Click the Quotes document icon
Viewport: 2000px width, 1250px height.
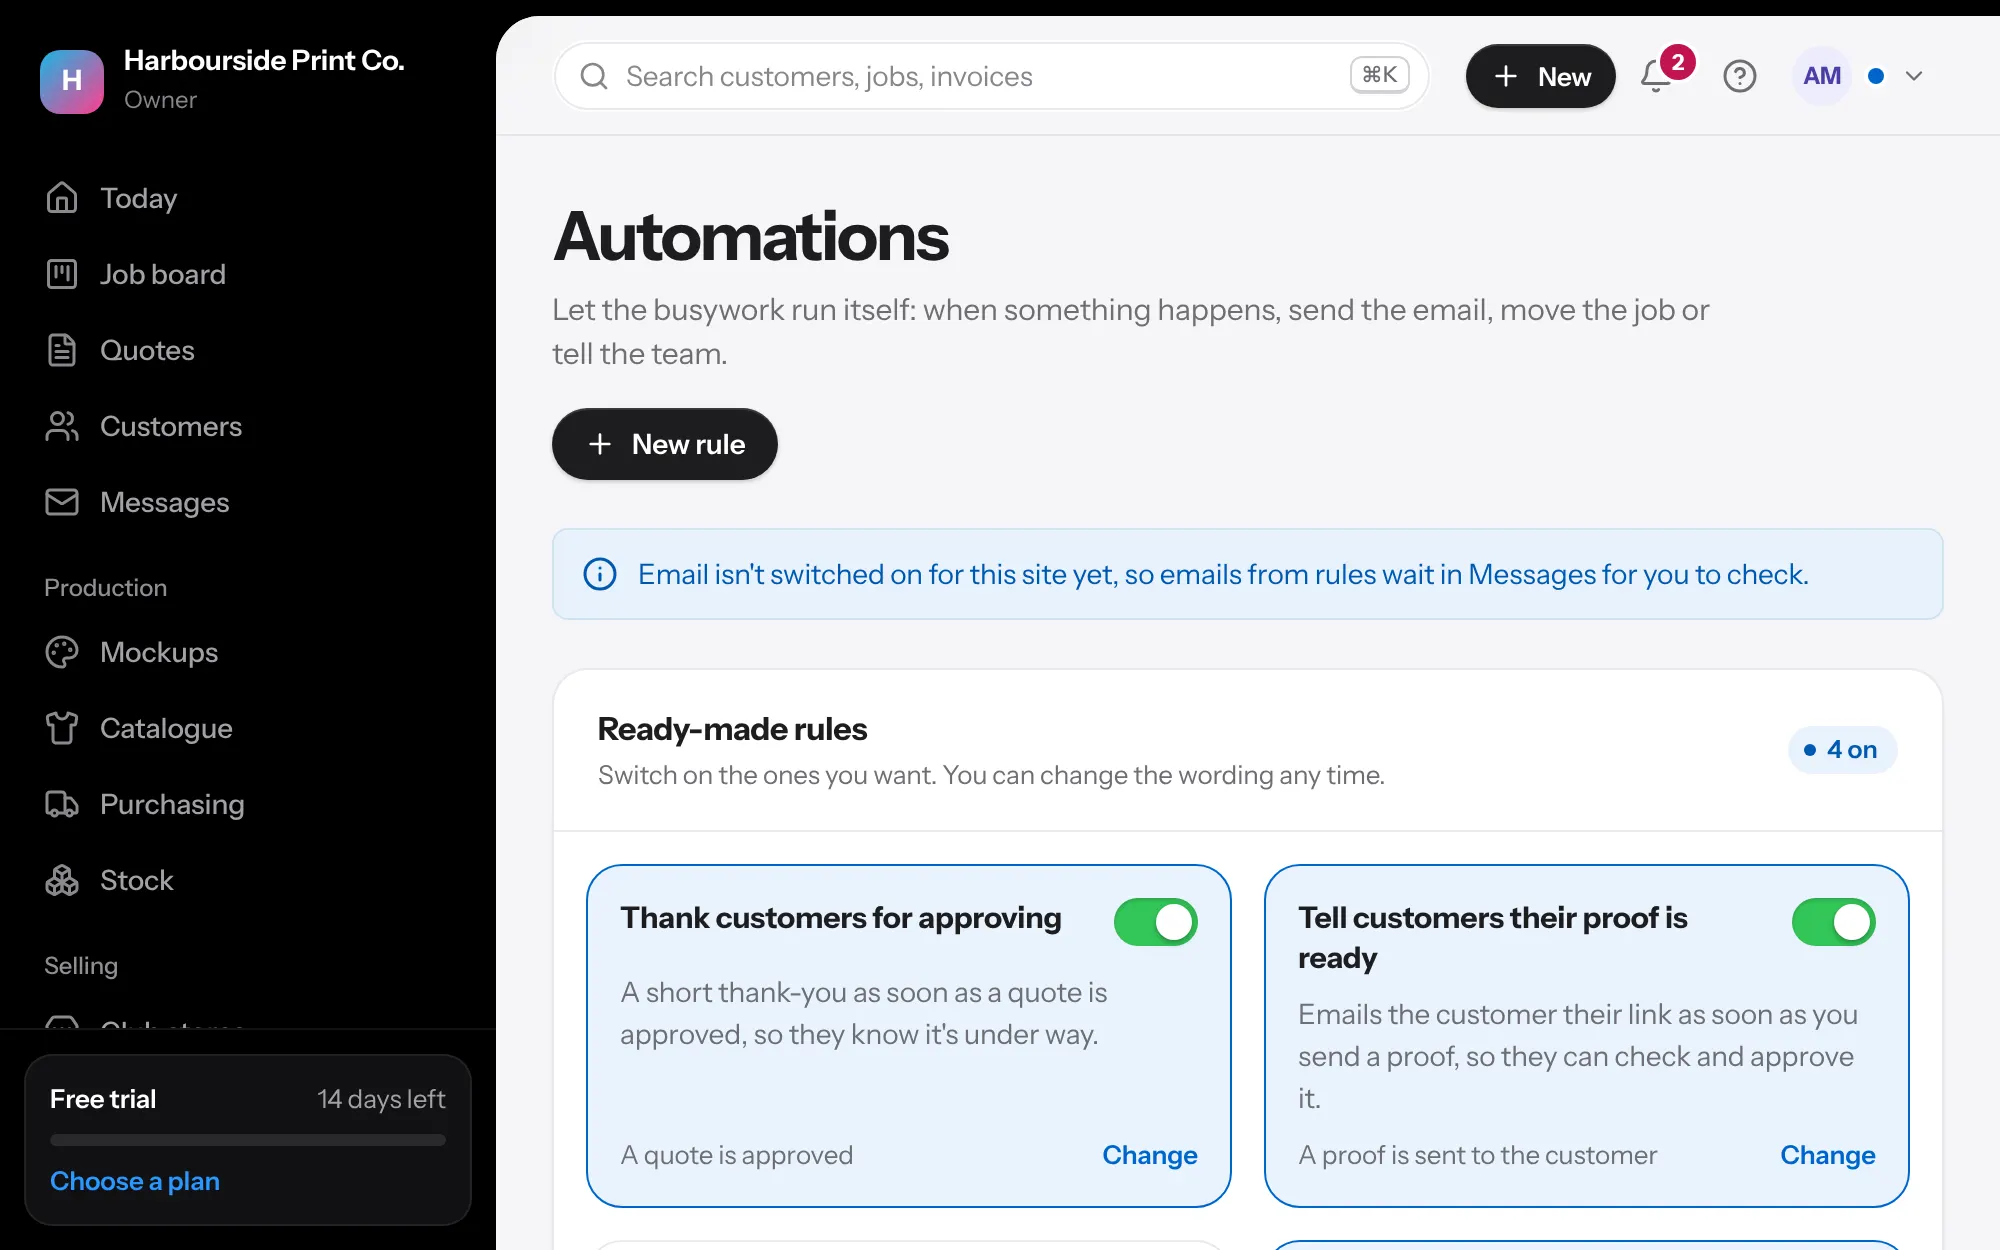pyautogui.click(x=62, y=350)
